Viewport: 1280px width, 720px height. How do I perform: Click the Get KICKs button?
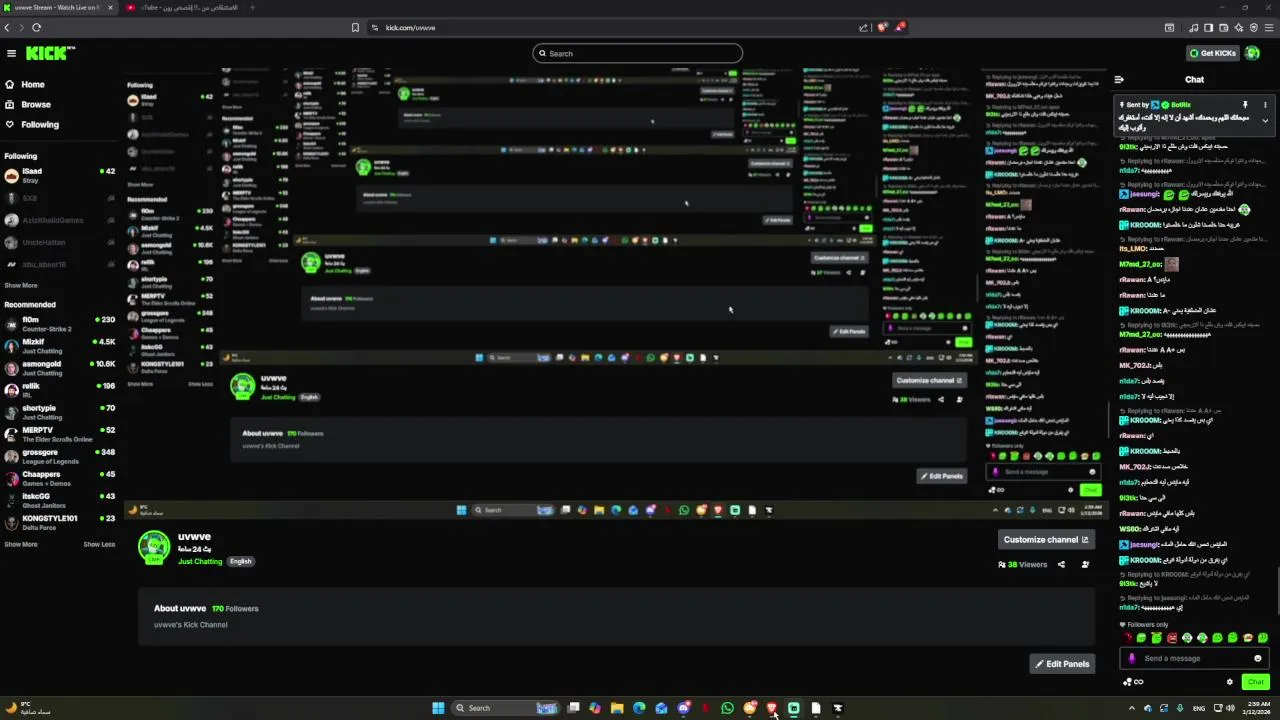[x=1212, y=53]
